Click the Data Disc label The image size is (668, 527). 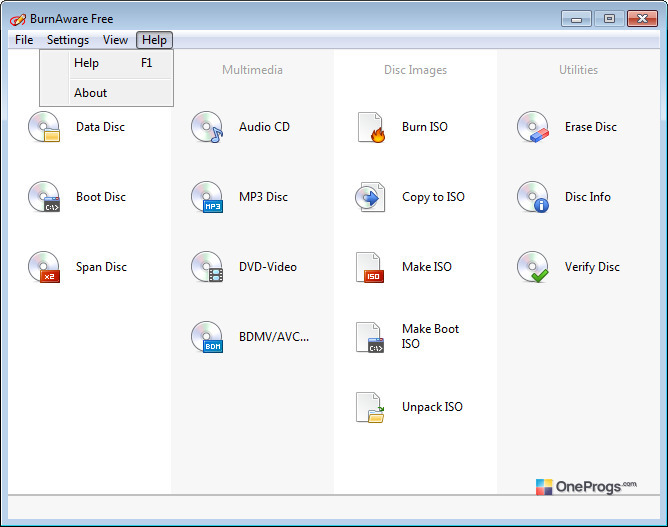tap(101, 127)
